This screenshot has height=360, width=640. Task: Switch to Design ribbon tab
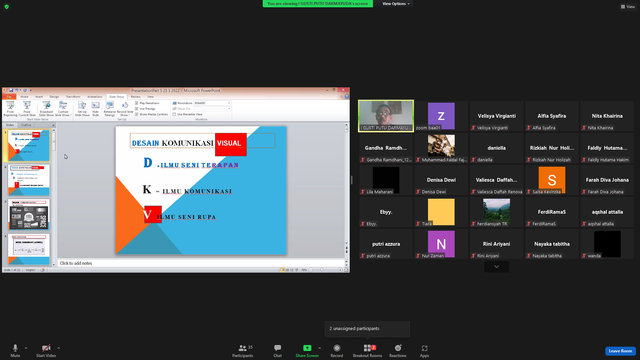(54, 97)
